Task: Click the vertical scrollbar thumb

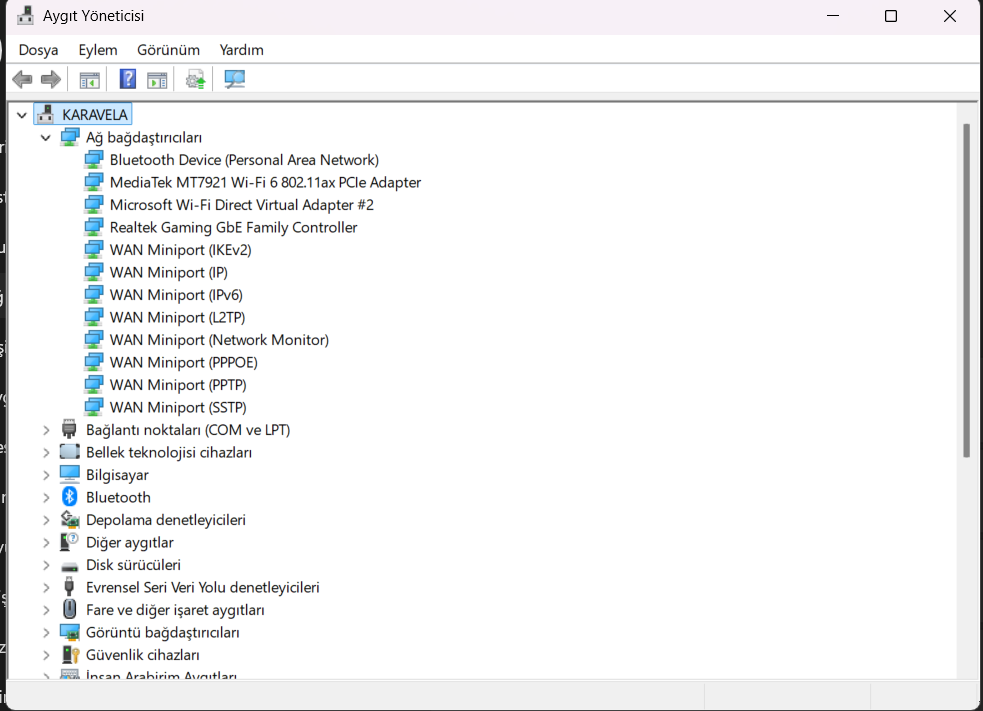Action: click(x=966, y=290)
